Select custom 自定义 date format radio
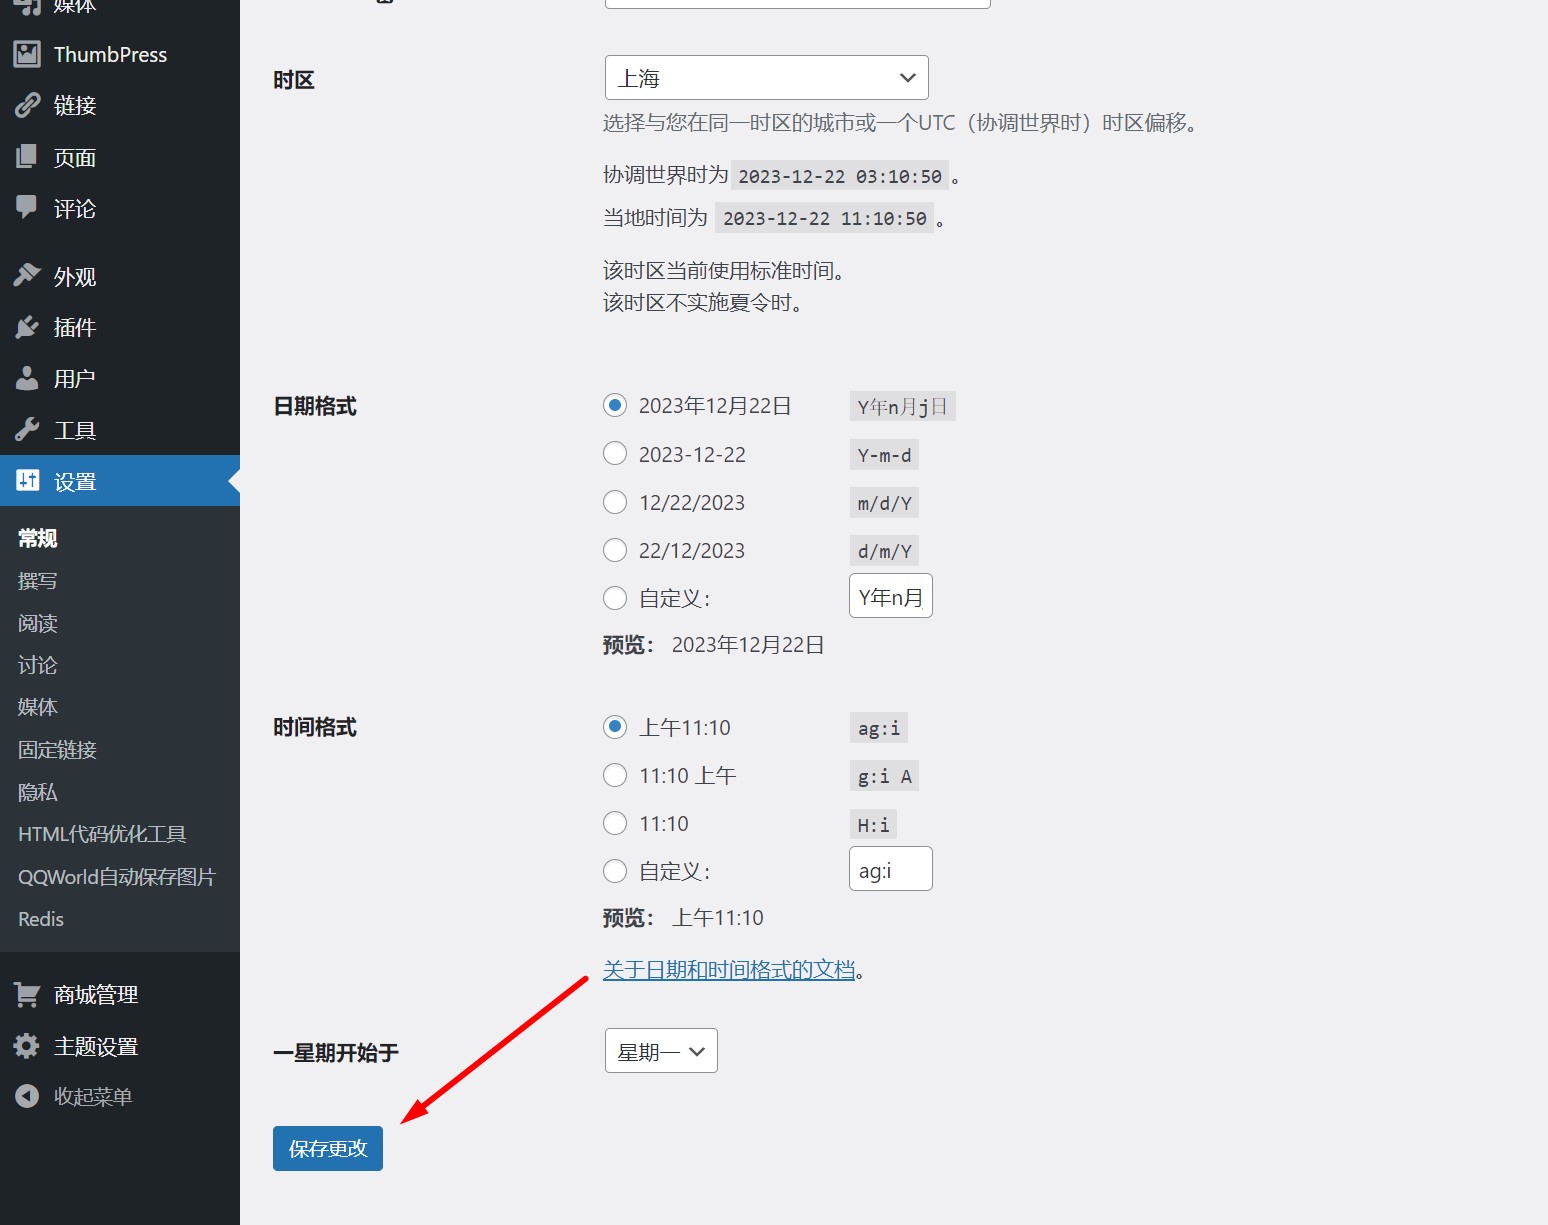 [615, 598]
